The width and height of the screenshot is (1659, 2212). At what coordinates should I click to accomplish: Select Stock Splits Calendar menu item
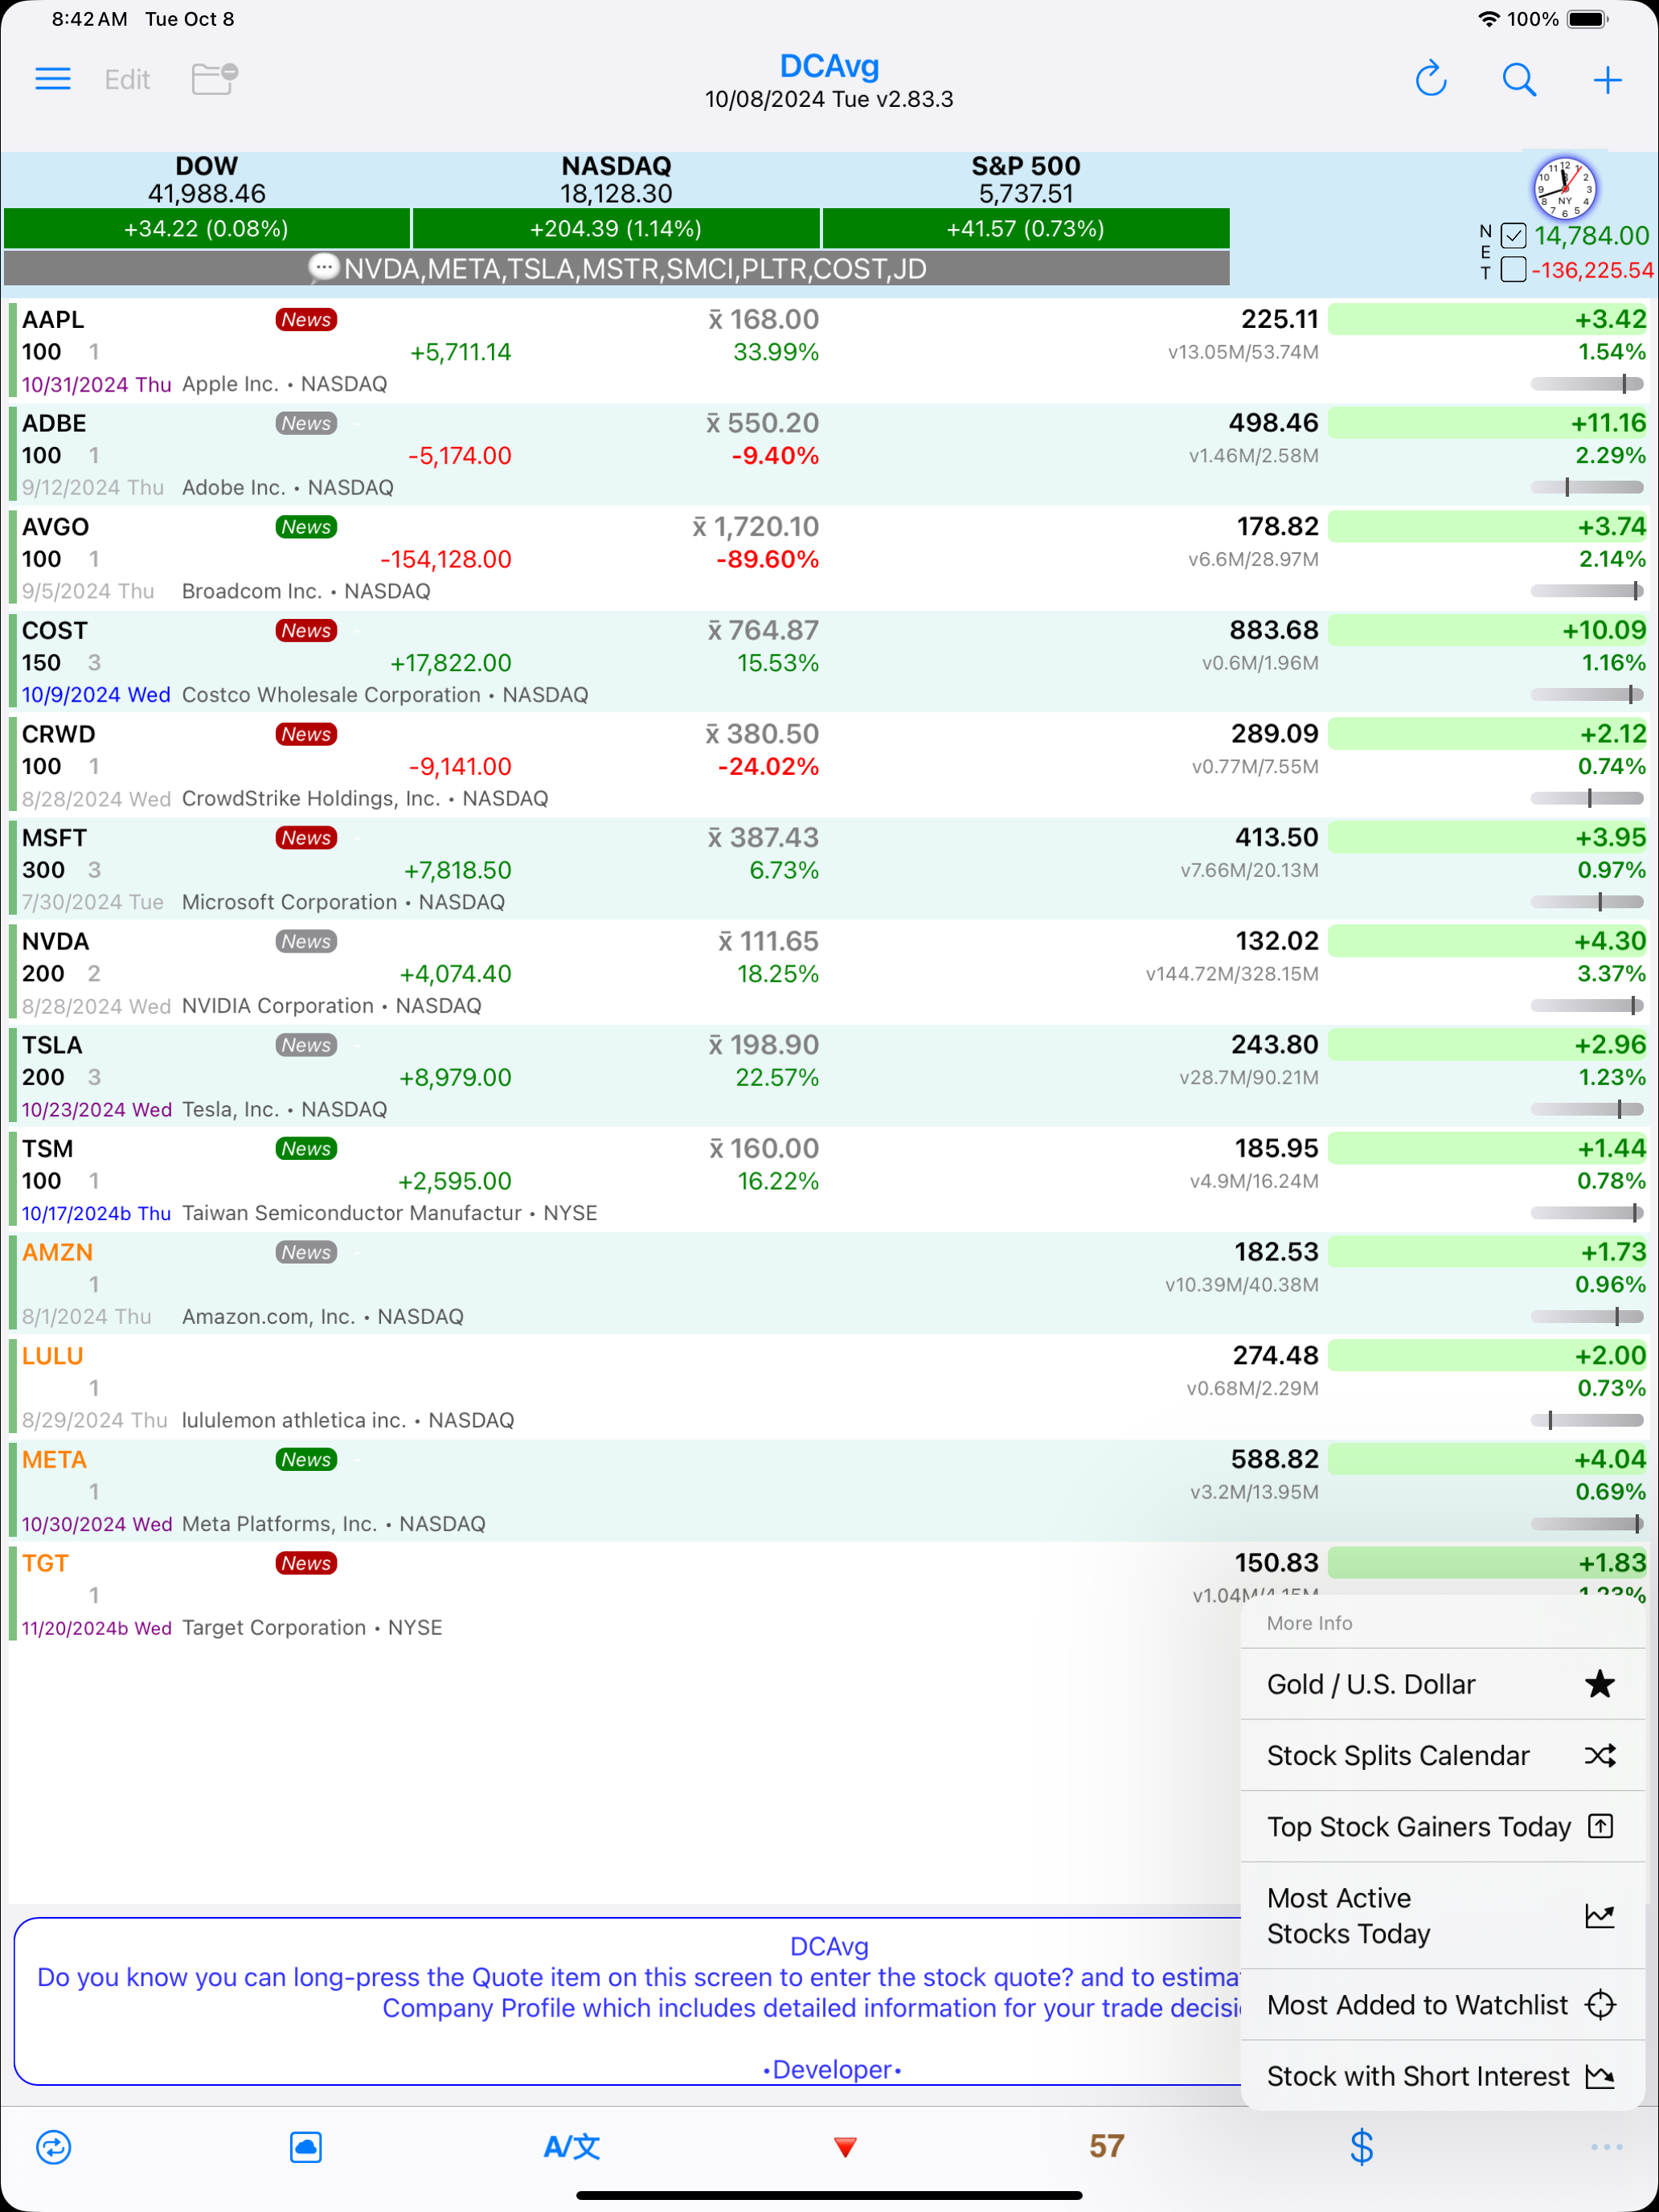coord(1442,1755)
